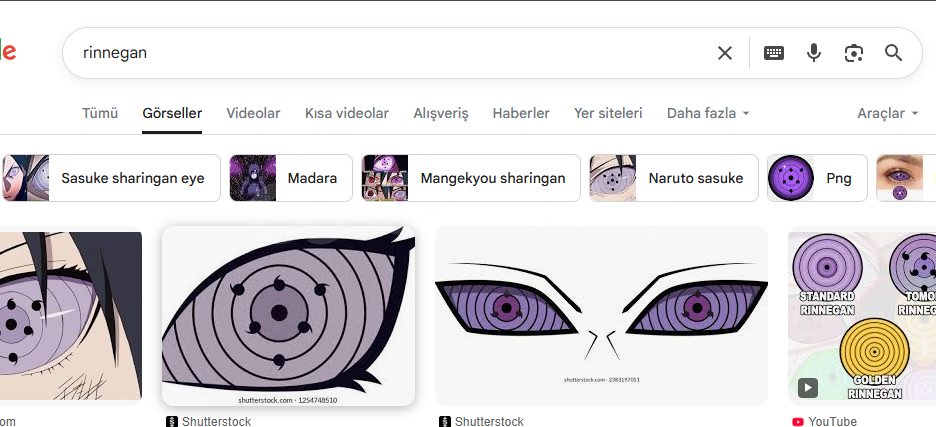Select Sasuke sharingan eye suggestion chip
The width and height of the screenshot is (936, 427).
110,178
